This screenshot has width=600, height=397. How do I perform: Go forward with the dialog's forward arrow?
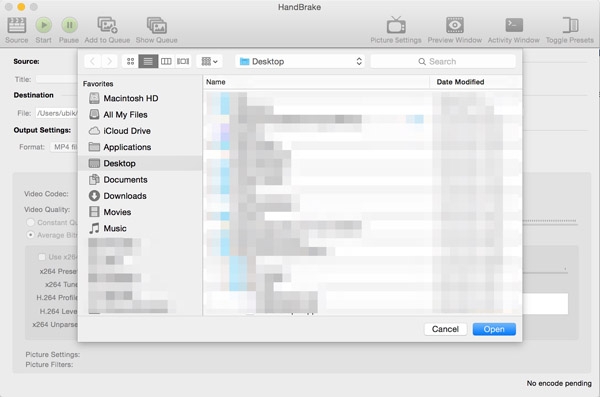tap(109, 61)
